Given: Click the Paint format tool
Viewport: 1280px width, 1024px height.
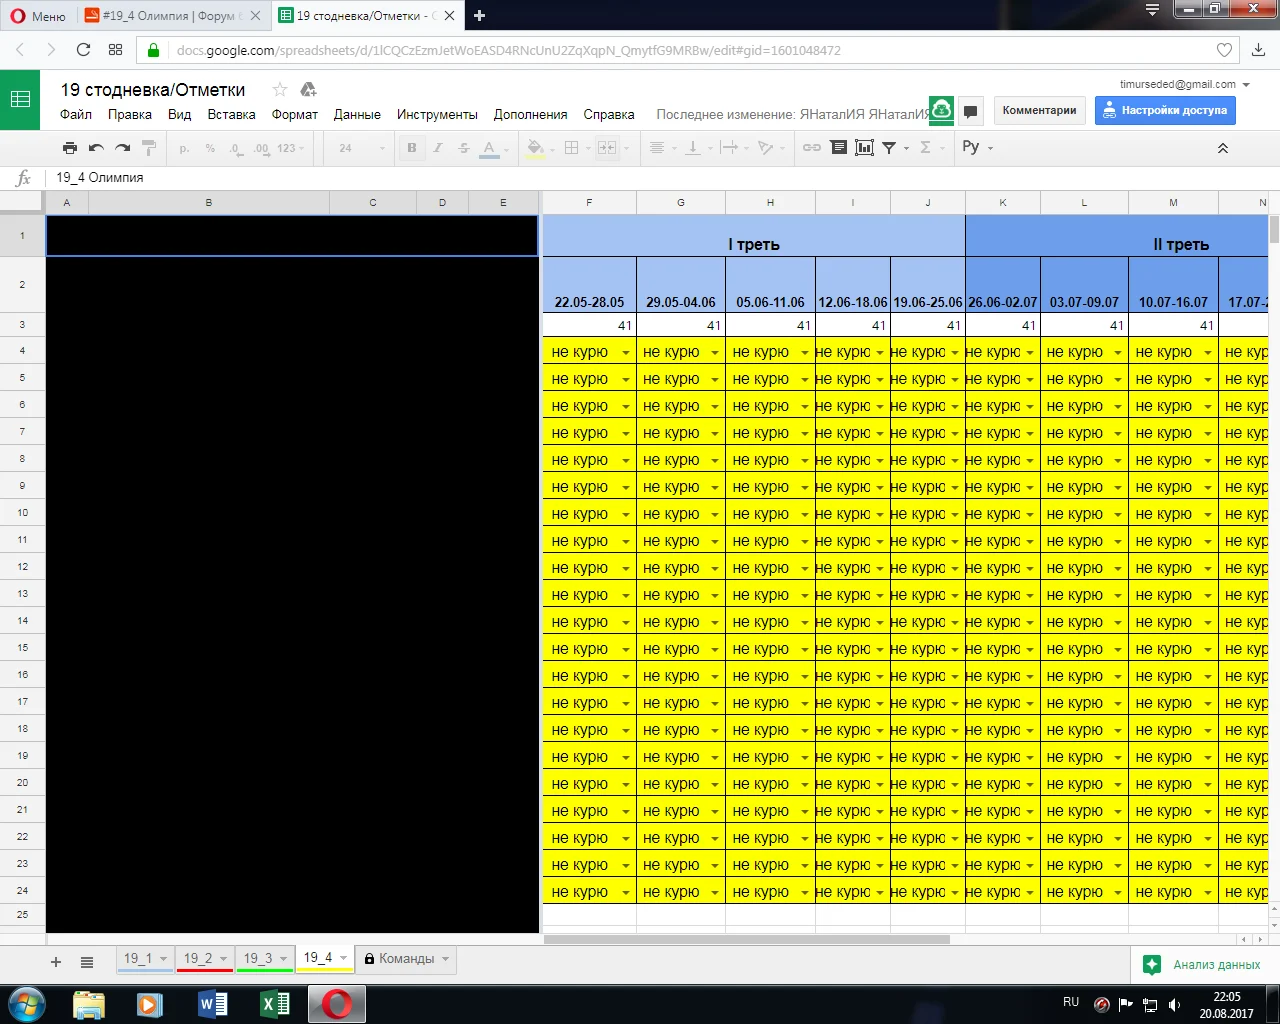Looking at the screenshot, I should tap(148, 147).
